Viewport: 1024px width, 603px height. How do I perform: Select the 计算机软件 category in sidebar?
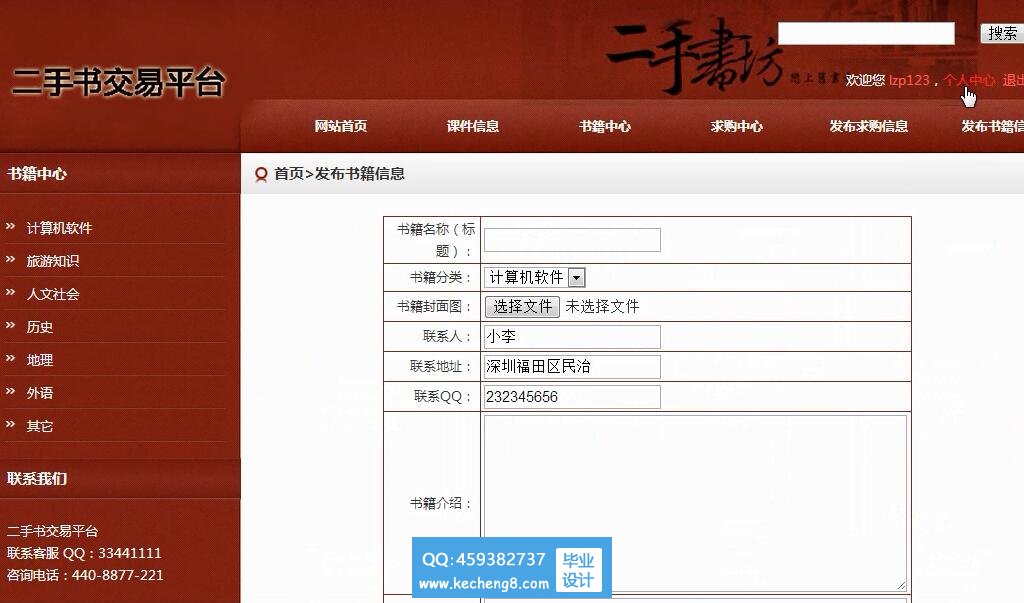click(59, 228)
